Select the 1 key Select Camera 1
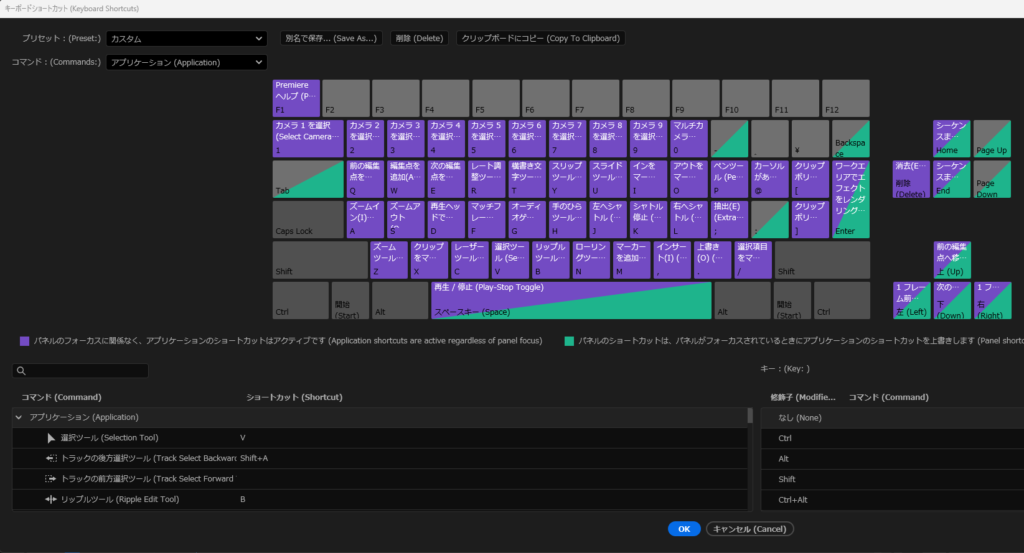 click(308, 138)
